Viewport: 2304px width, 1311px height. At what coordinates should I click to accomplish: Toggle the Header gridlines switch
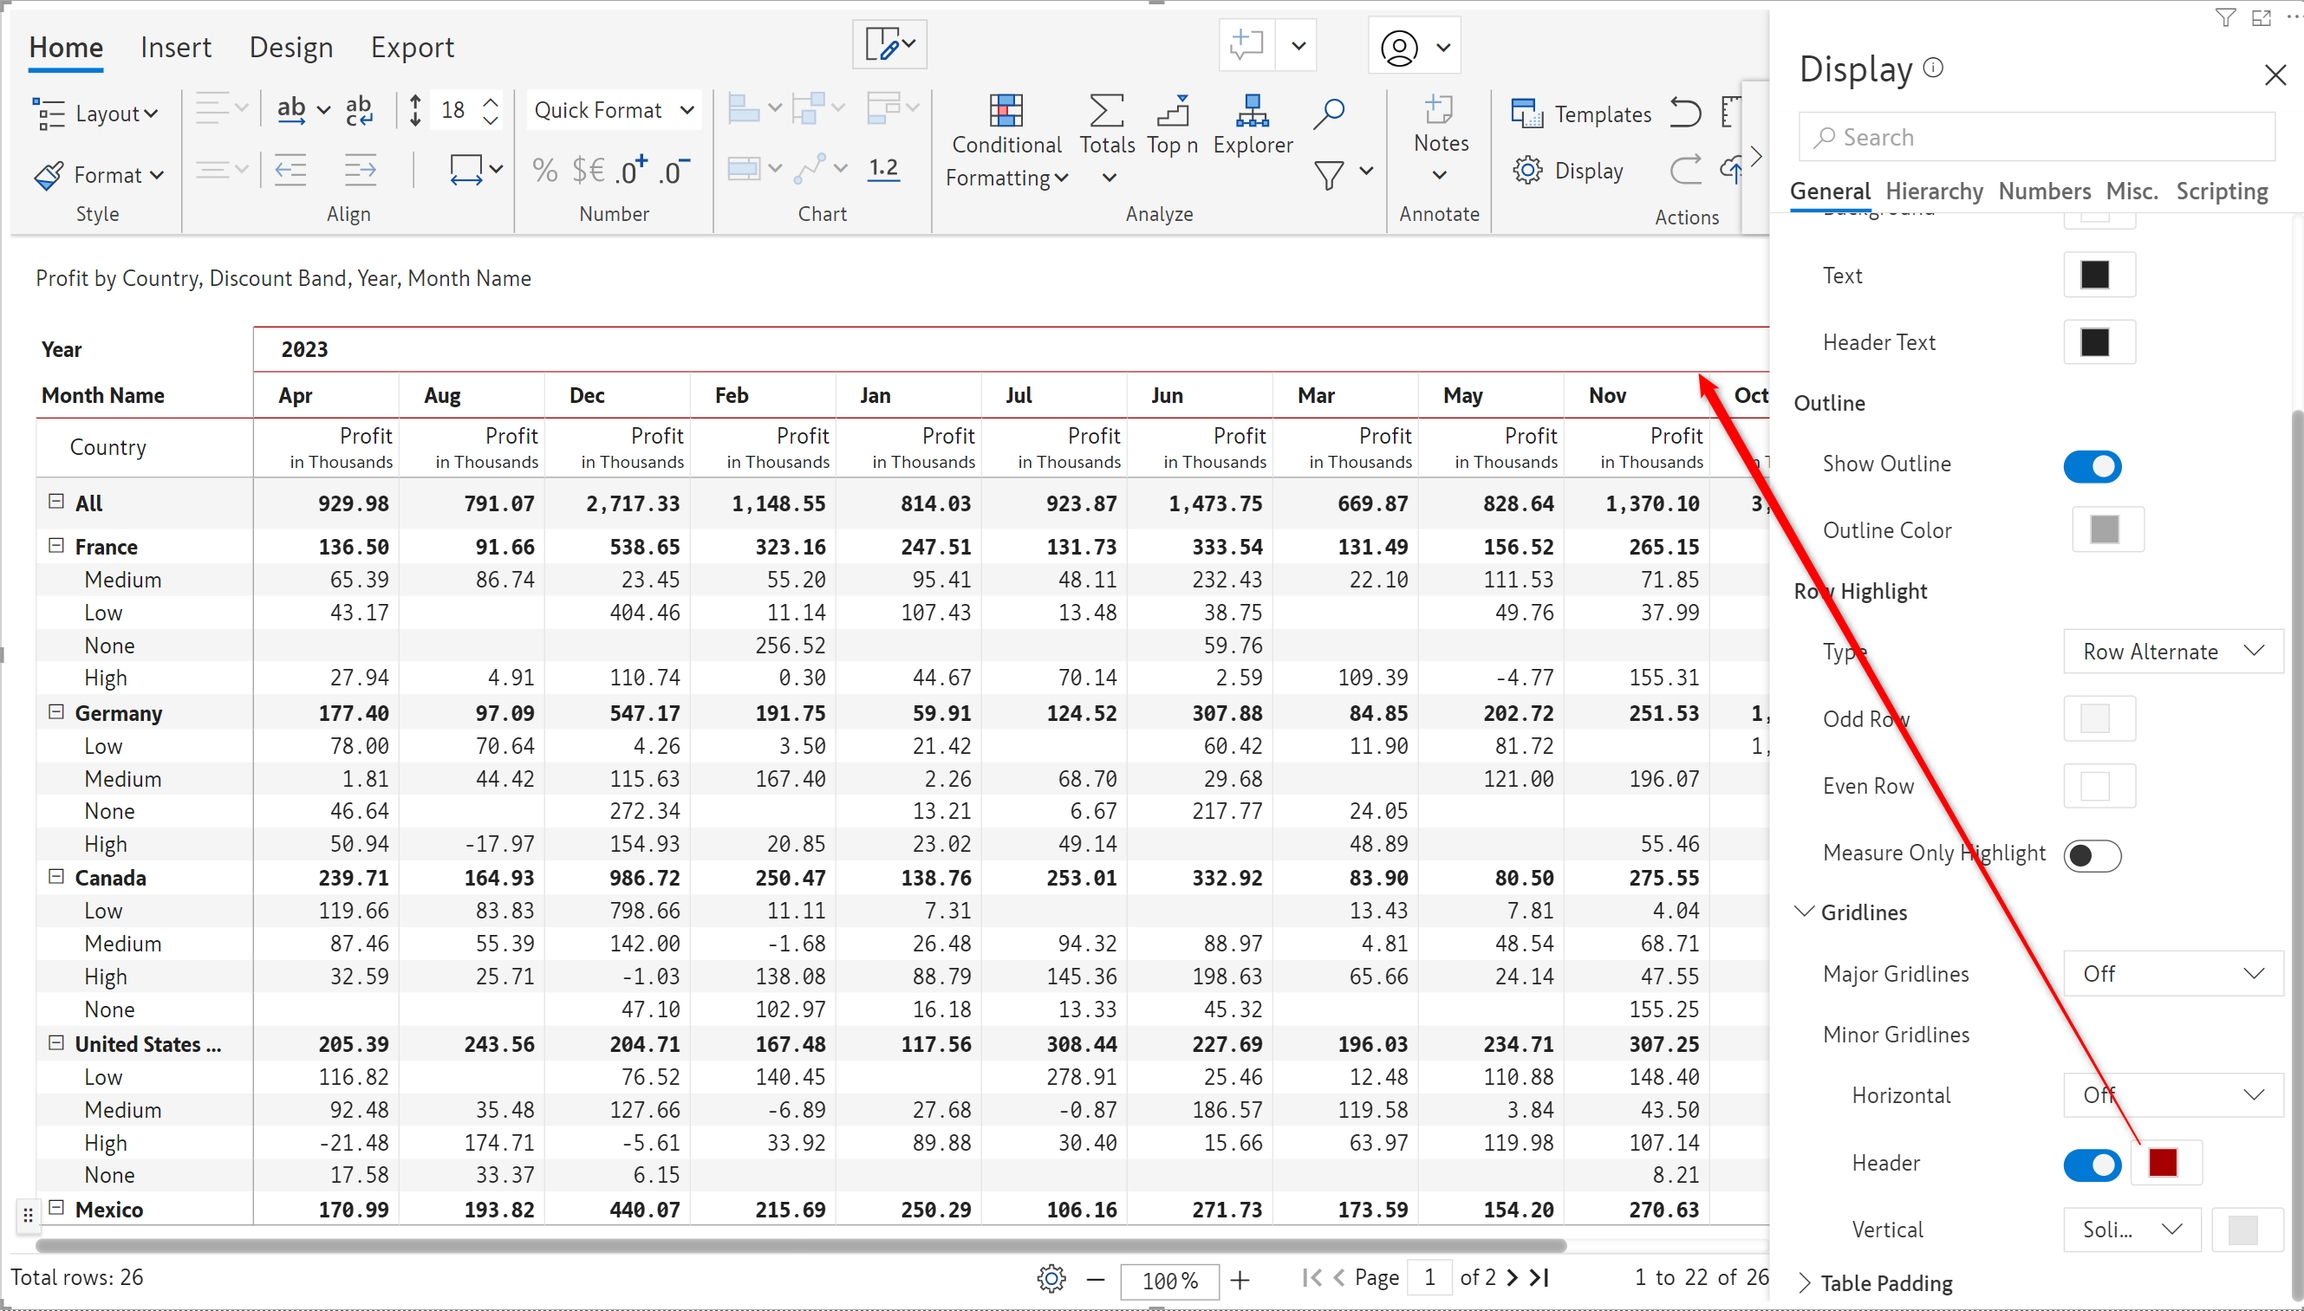tap(2091, 1164)
